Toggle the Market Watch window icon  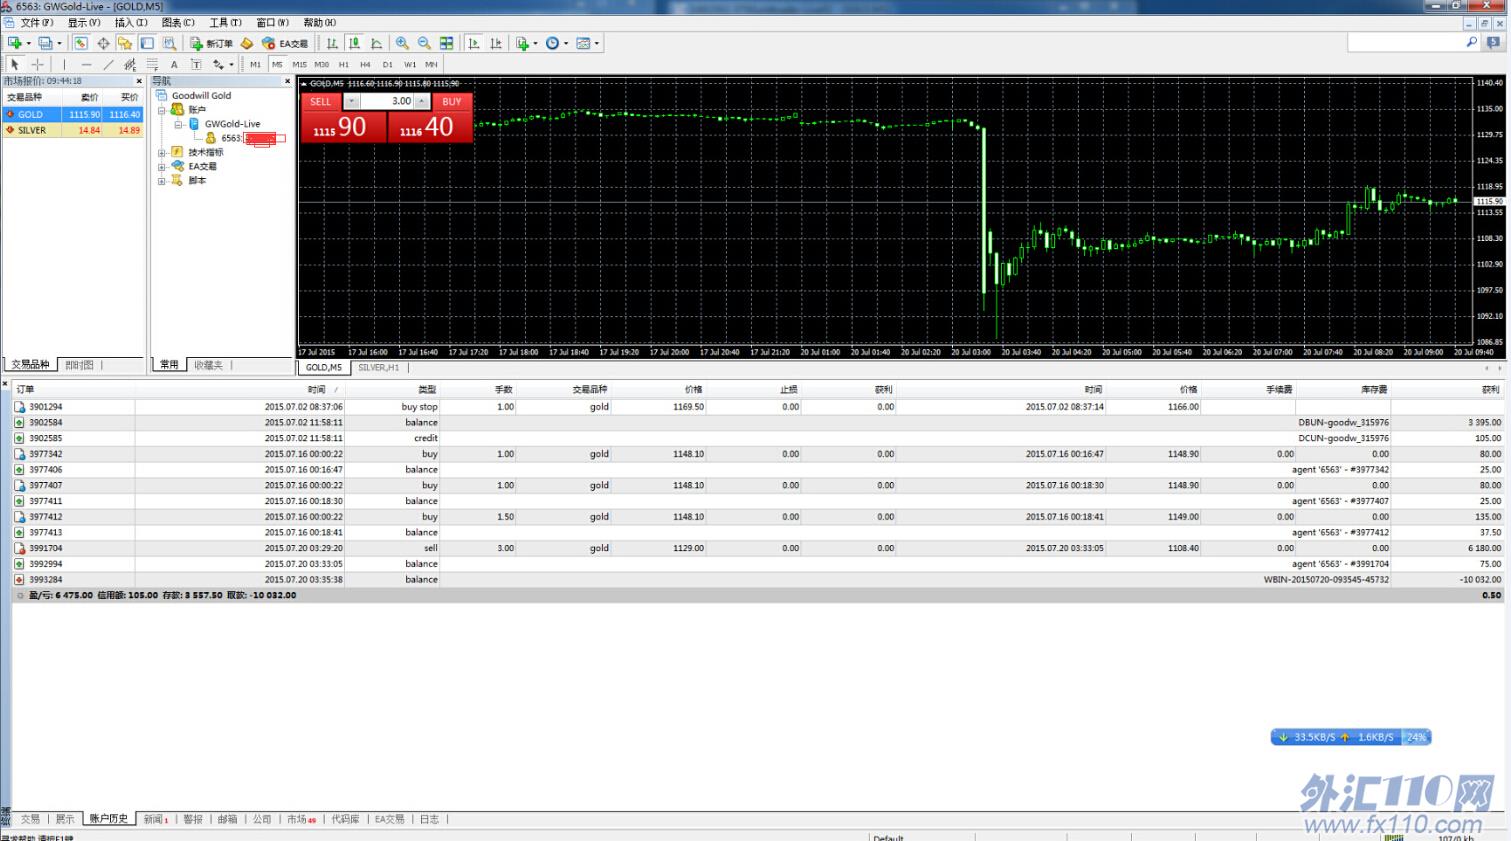(81, 43)
